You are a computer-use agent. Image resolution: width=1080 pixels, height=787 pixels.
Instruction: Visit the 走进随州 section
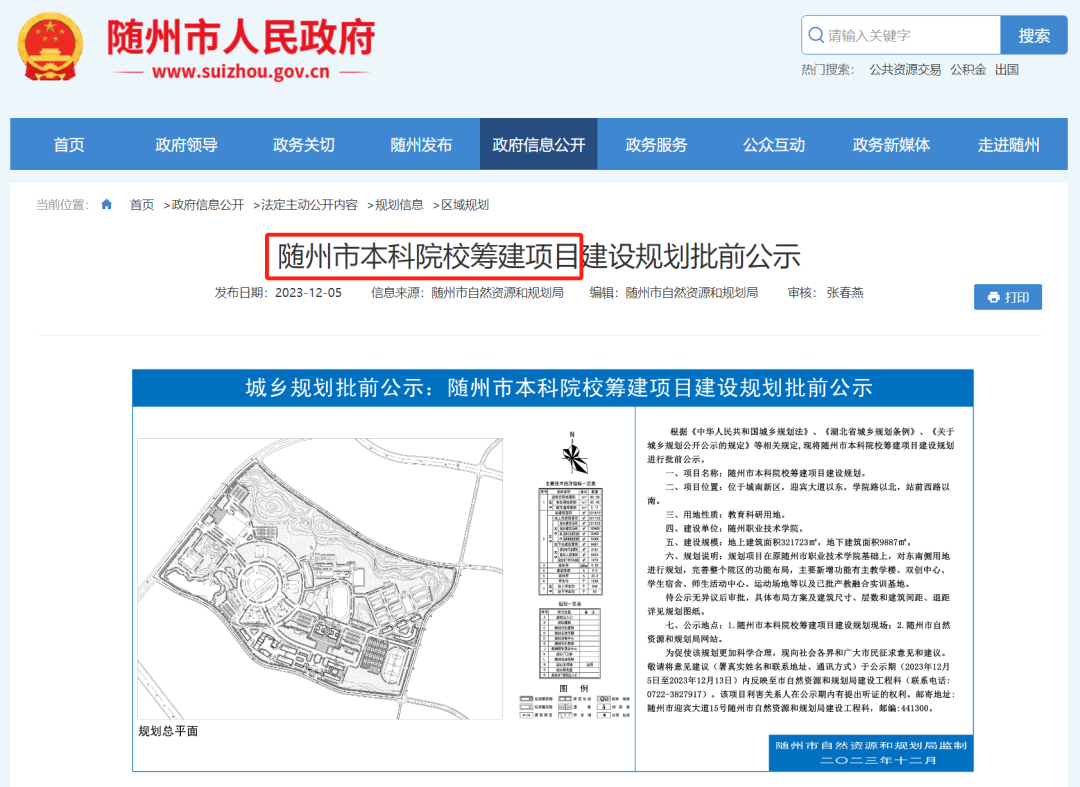(x=1008, y=145)
